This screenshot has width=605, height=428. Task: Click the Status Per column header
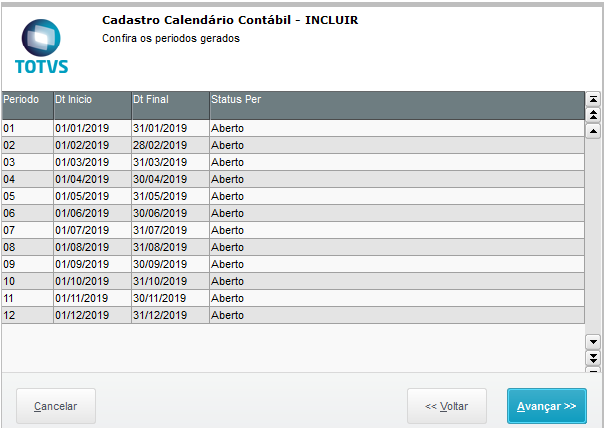(397, 105)
